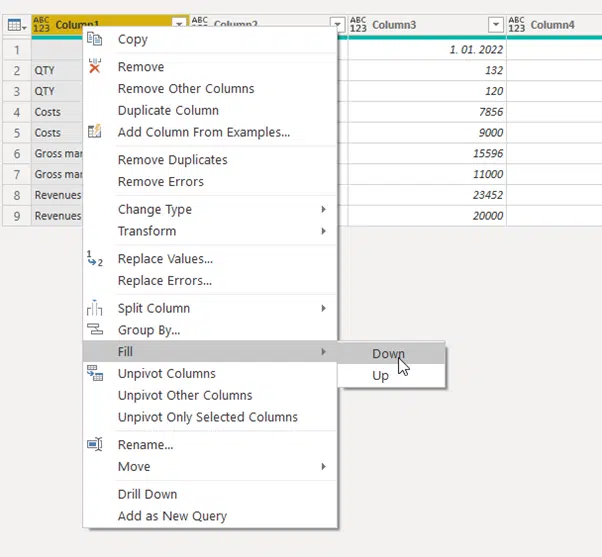Click the cell with value 23452

click(427, 195)
